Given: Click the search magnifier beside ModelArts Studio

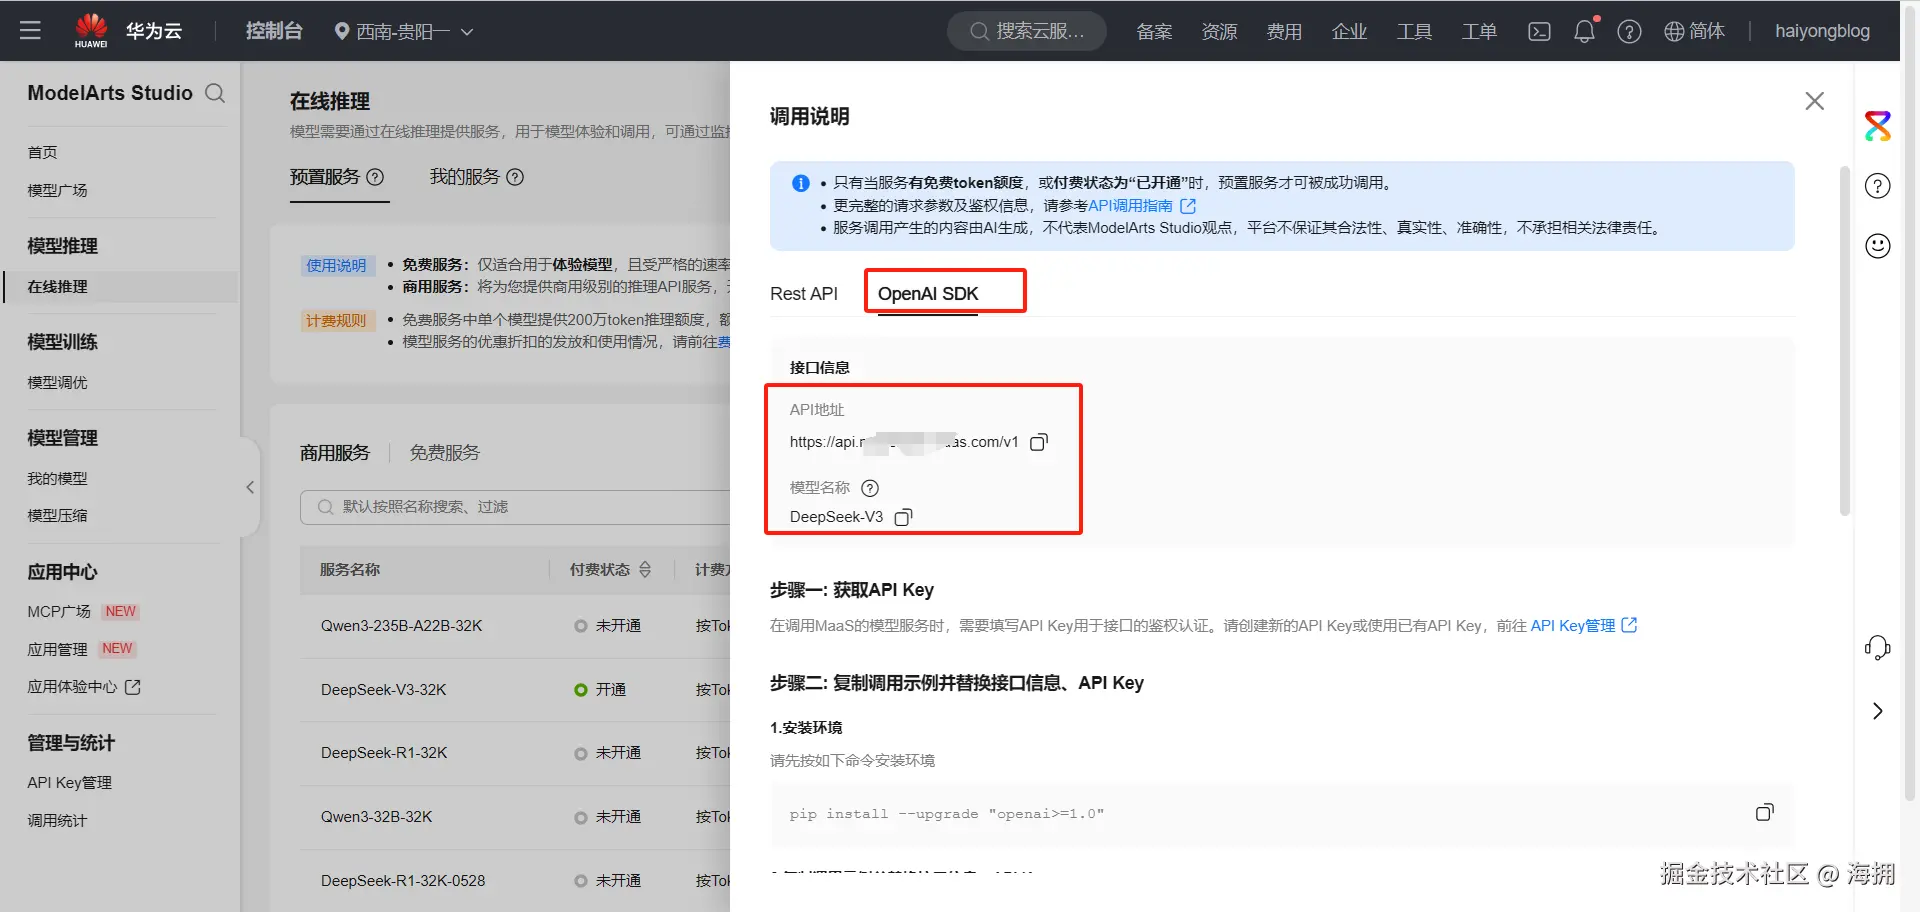Looking at the screenshot, I should [x=216, y=93].
